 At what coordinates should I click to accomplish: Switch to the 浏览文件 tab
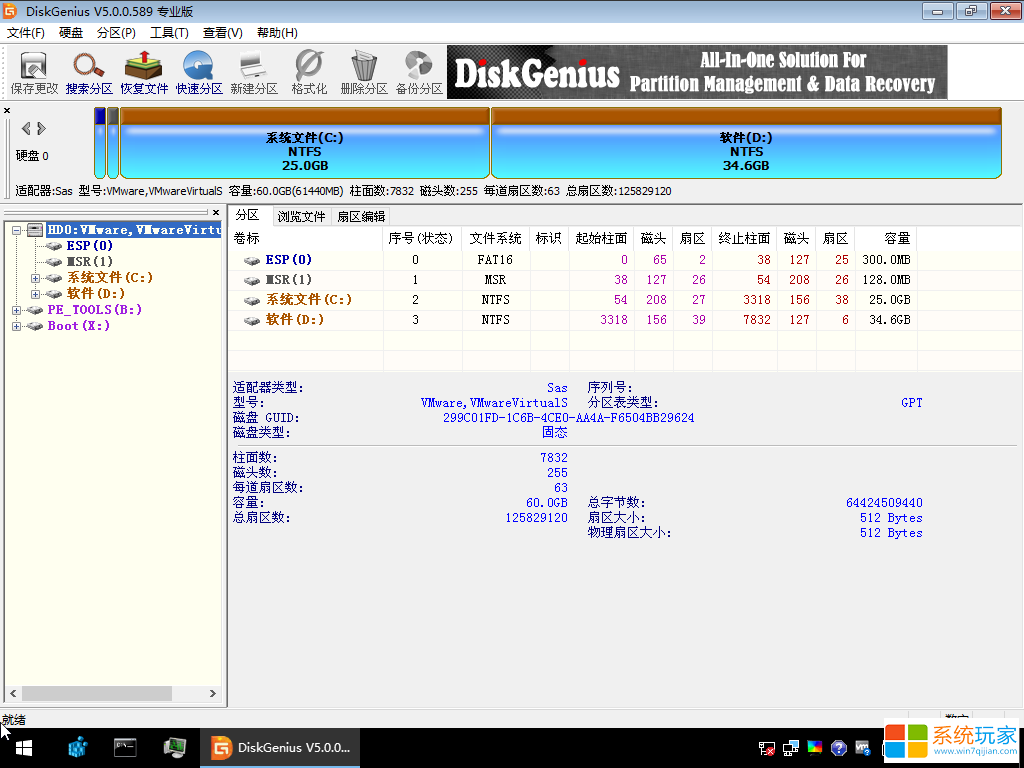tap(301, 216)
